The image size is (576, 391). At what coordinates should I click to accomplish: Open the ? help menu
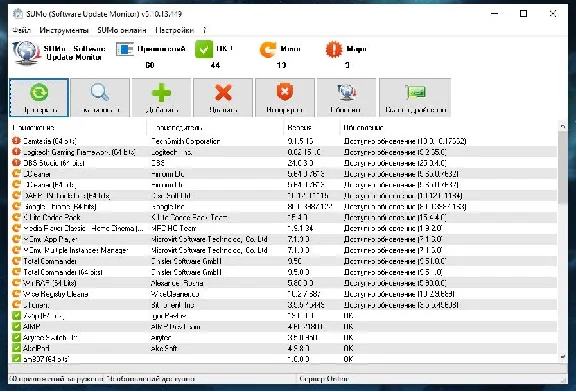(x=205, y=30)
